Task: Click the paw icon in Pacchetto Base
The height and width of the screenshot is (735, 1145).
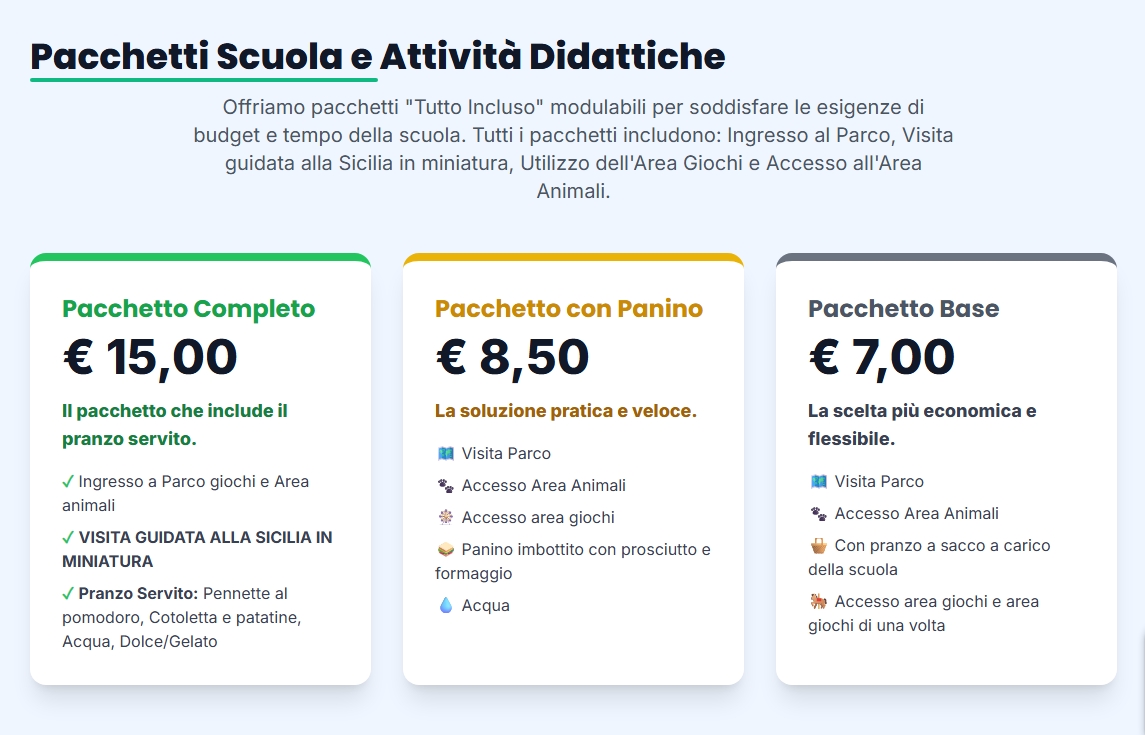Action: [819, 514]
